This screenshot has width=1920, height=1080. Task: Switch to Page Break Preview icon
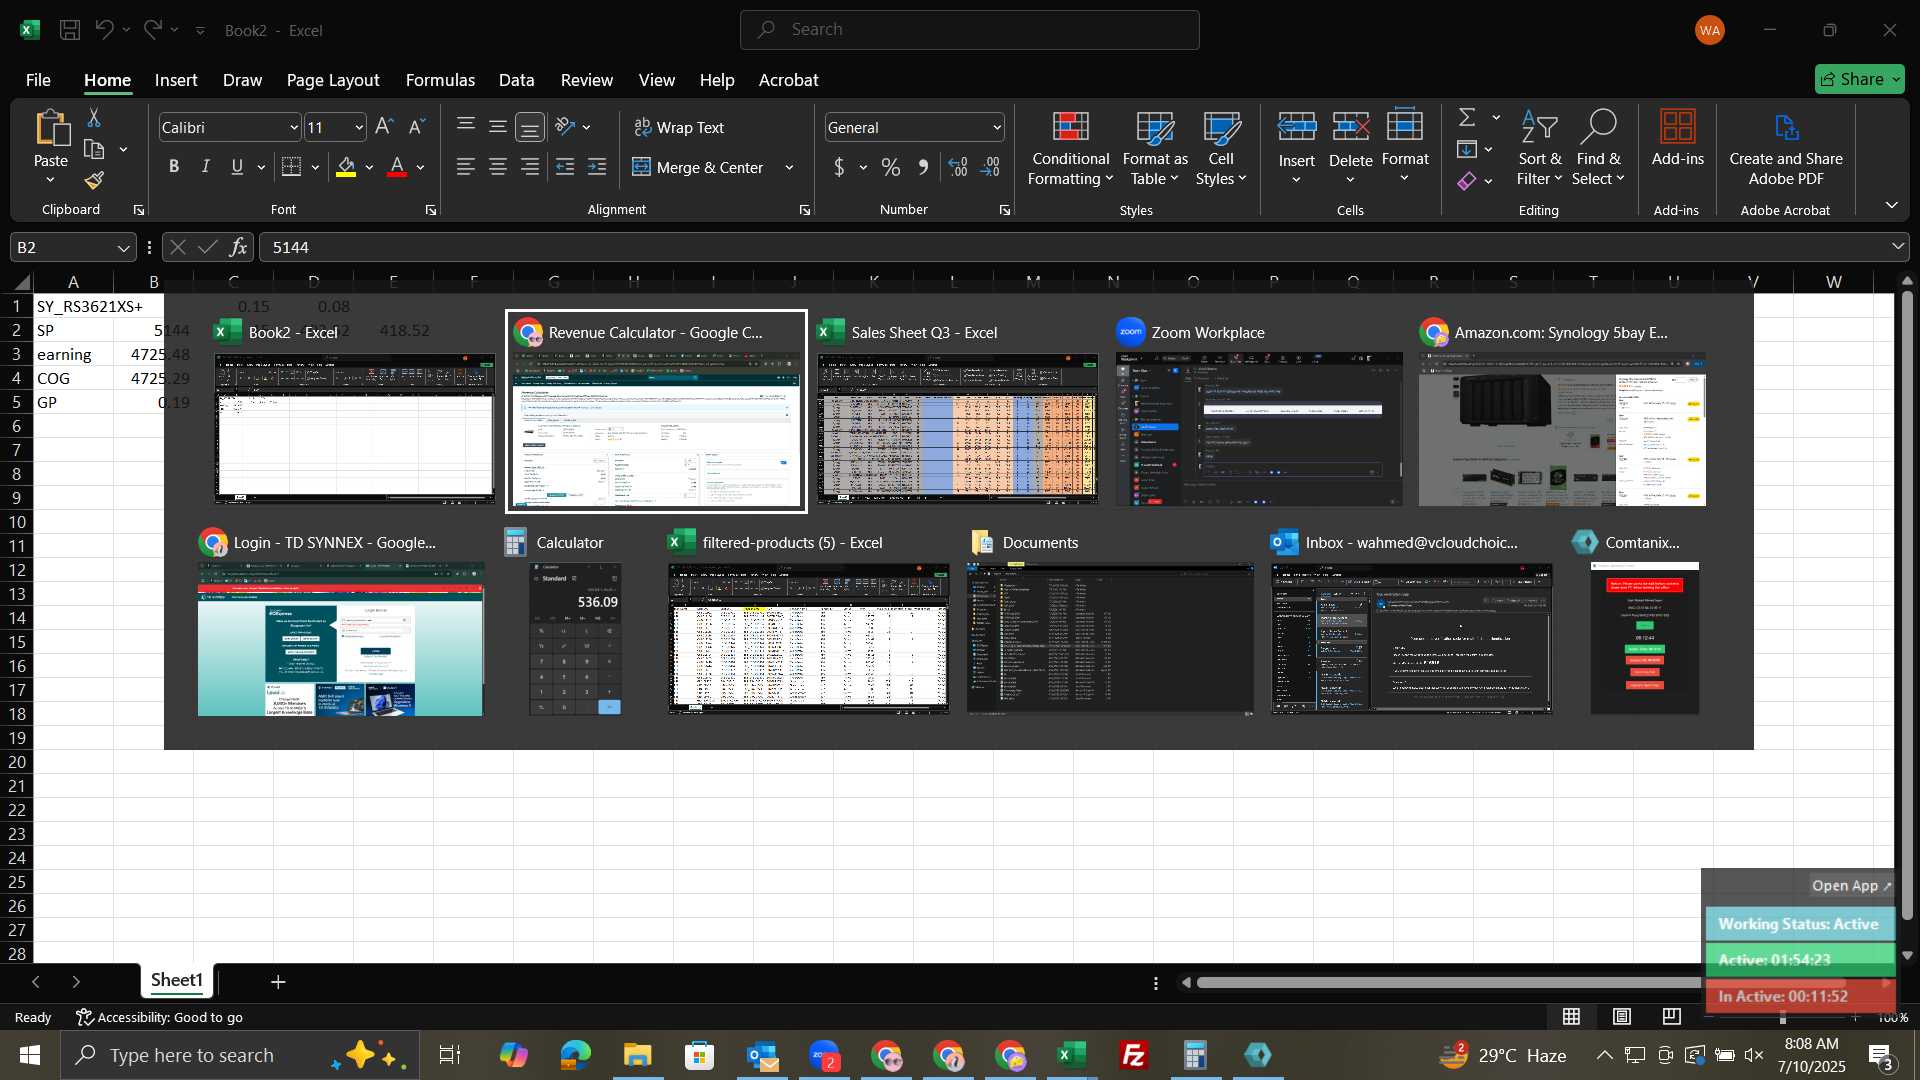point(1672,1017)
